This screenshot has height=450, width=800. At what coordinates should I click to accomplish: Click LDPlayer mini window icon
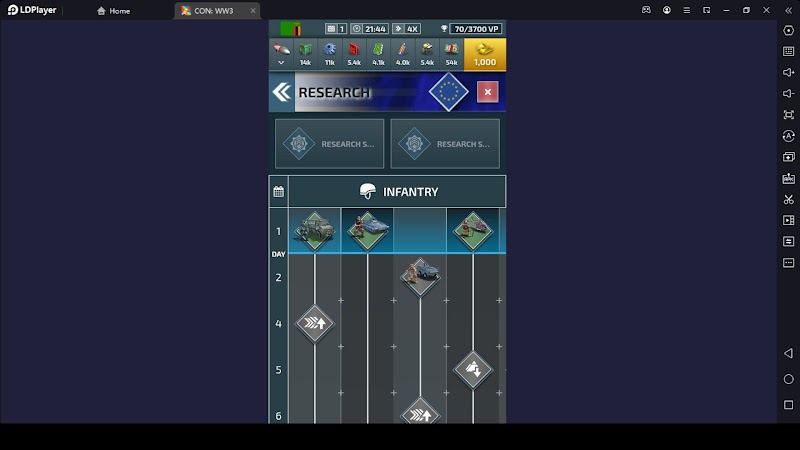(707, 10)
